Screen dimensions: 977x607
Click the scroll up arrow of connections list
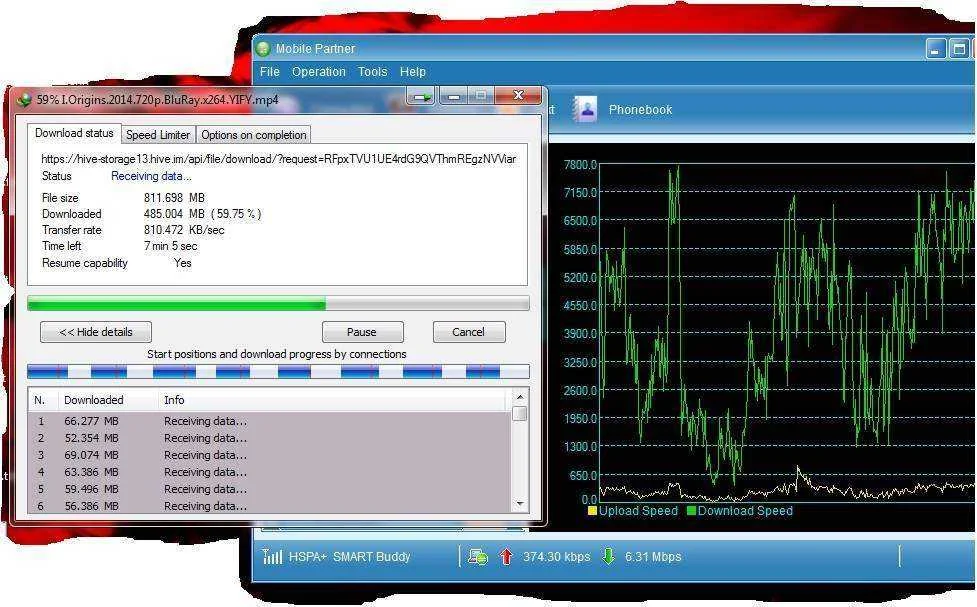coord(520,396)
